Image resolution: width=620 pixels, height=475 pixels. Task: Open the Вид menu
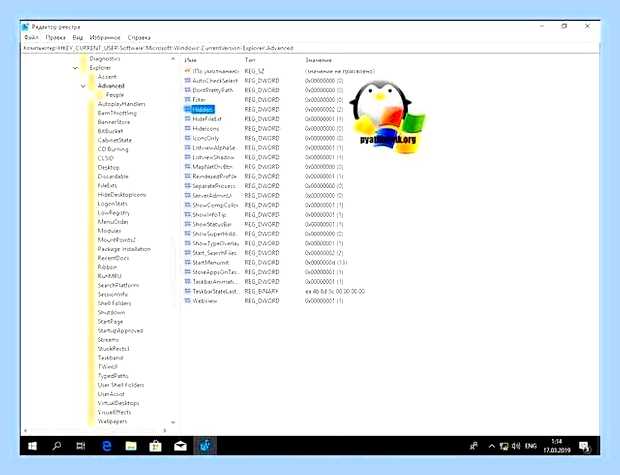[78, 37]
